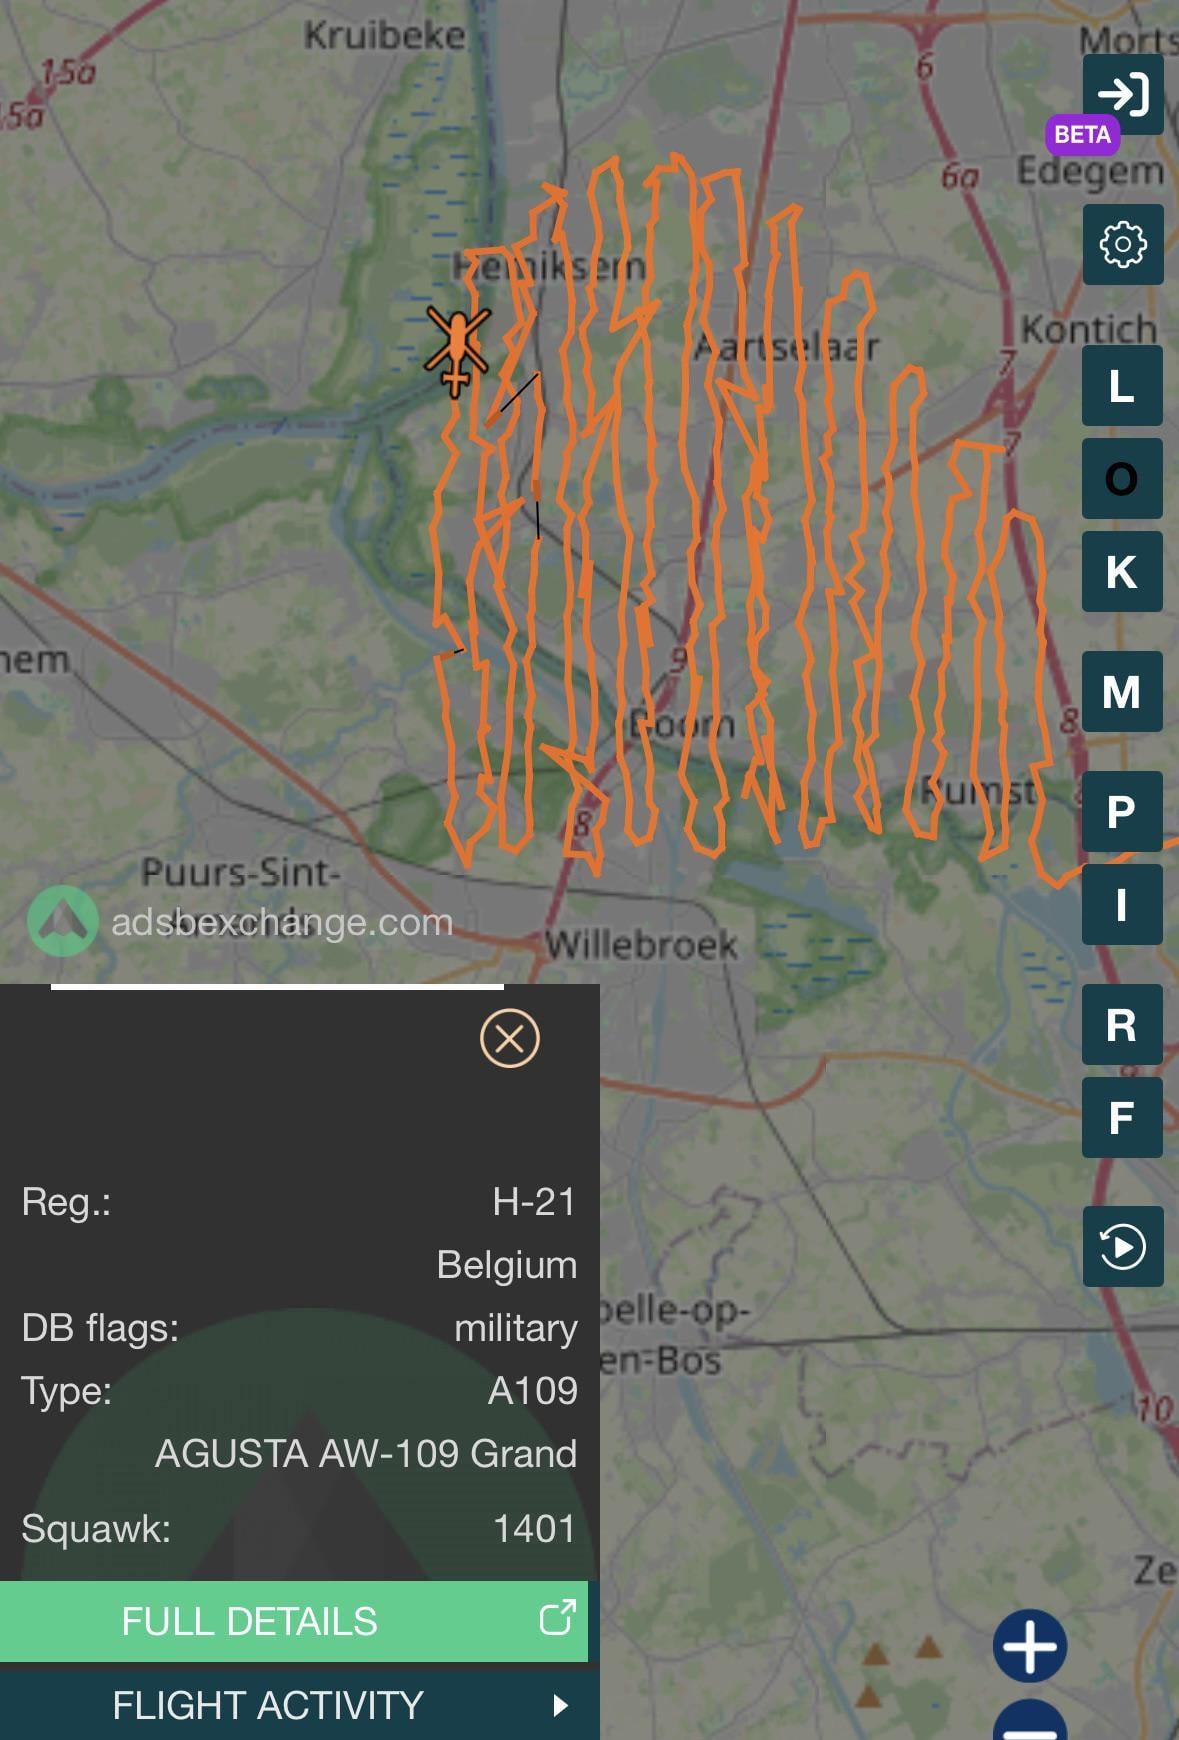Screen dimensions: 1179x1740
Task: Expand the FLIGHT ACTIVITY section
Action: (300, 1705)
